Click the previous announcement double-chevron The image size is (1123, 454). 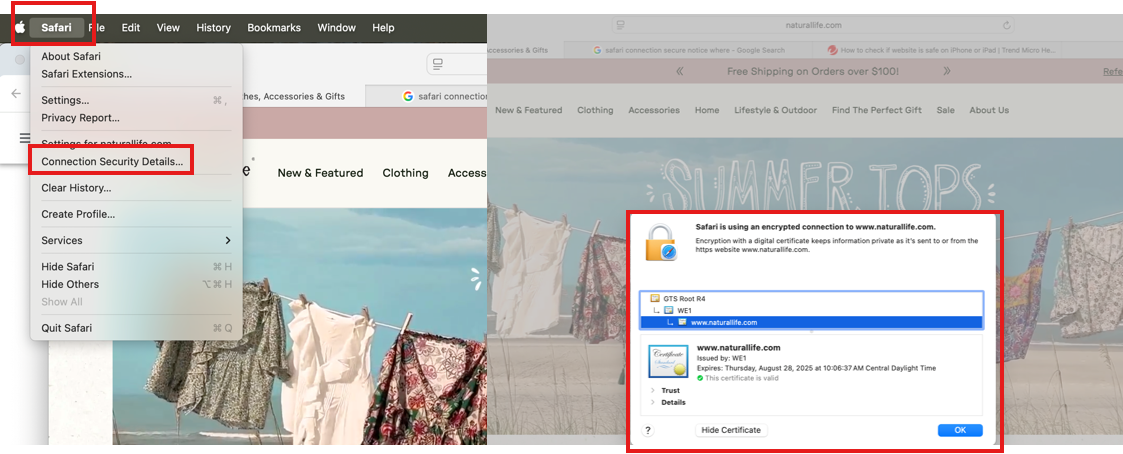point(680,72)
